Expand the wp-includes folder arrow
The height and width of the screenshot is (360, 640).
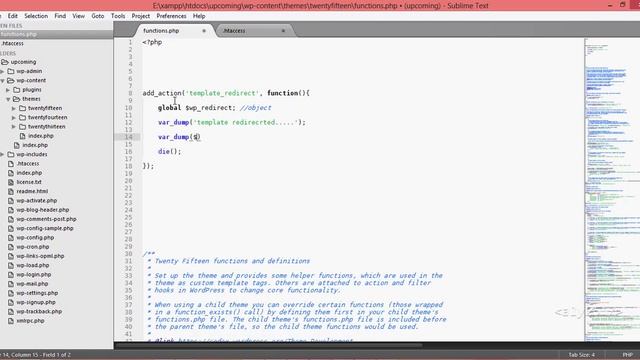[x=2, y=154]
